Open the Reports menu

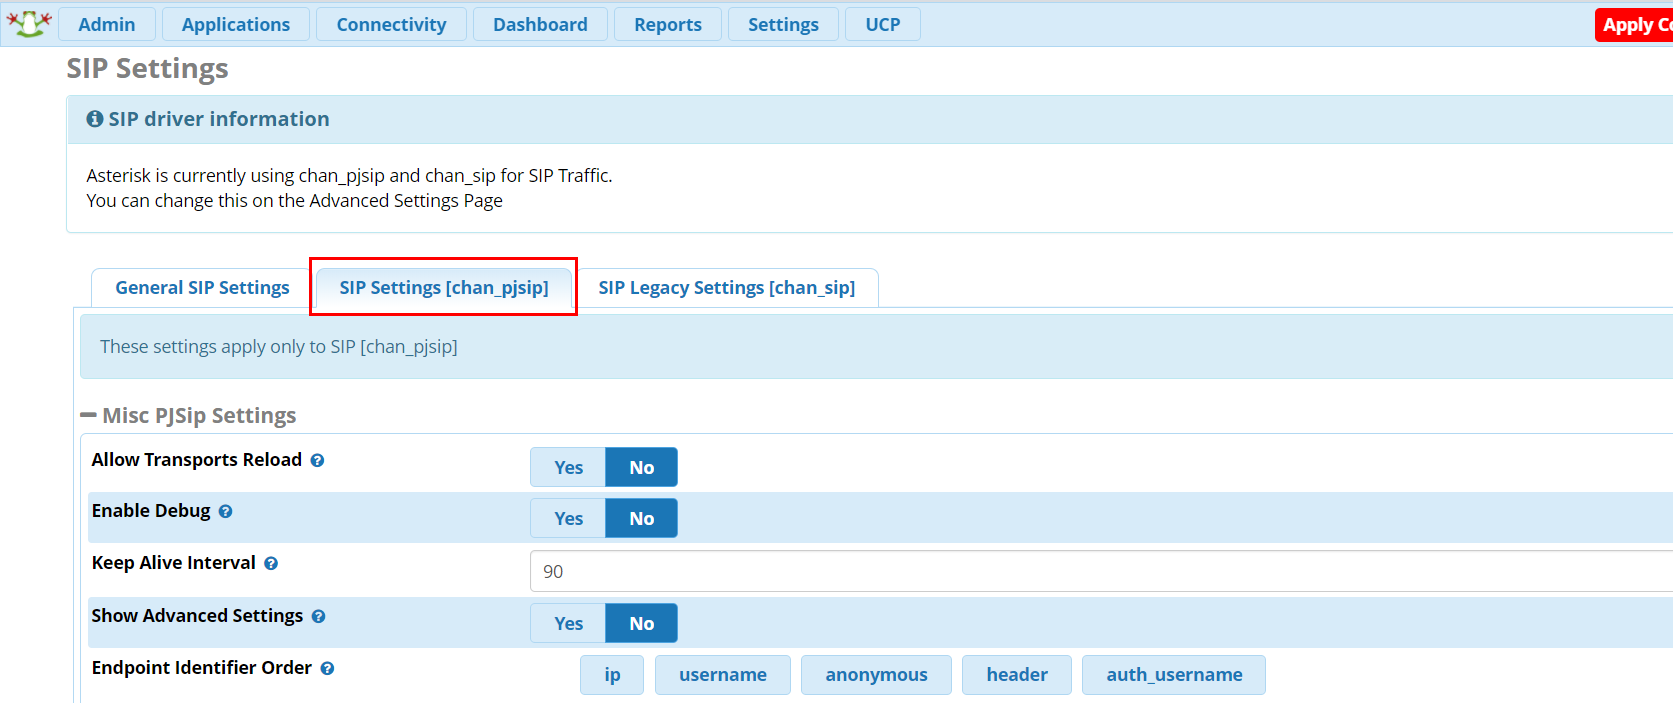click(668, 24)
